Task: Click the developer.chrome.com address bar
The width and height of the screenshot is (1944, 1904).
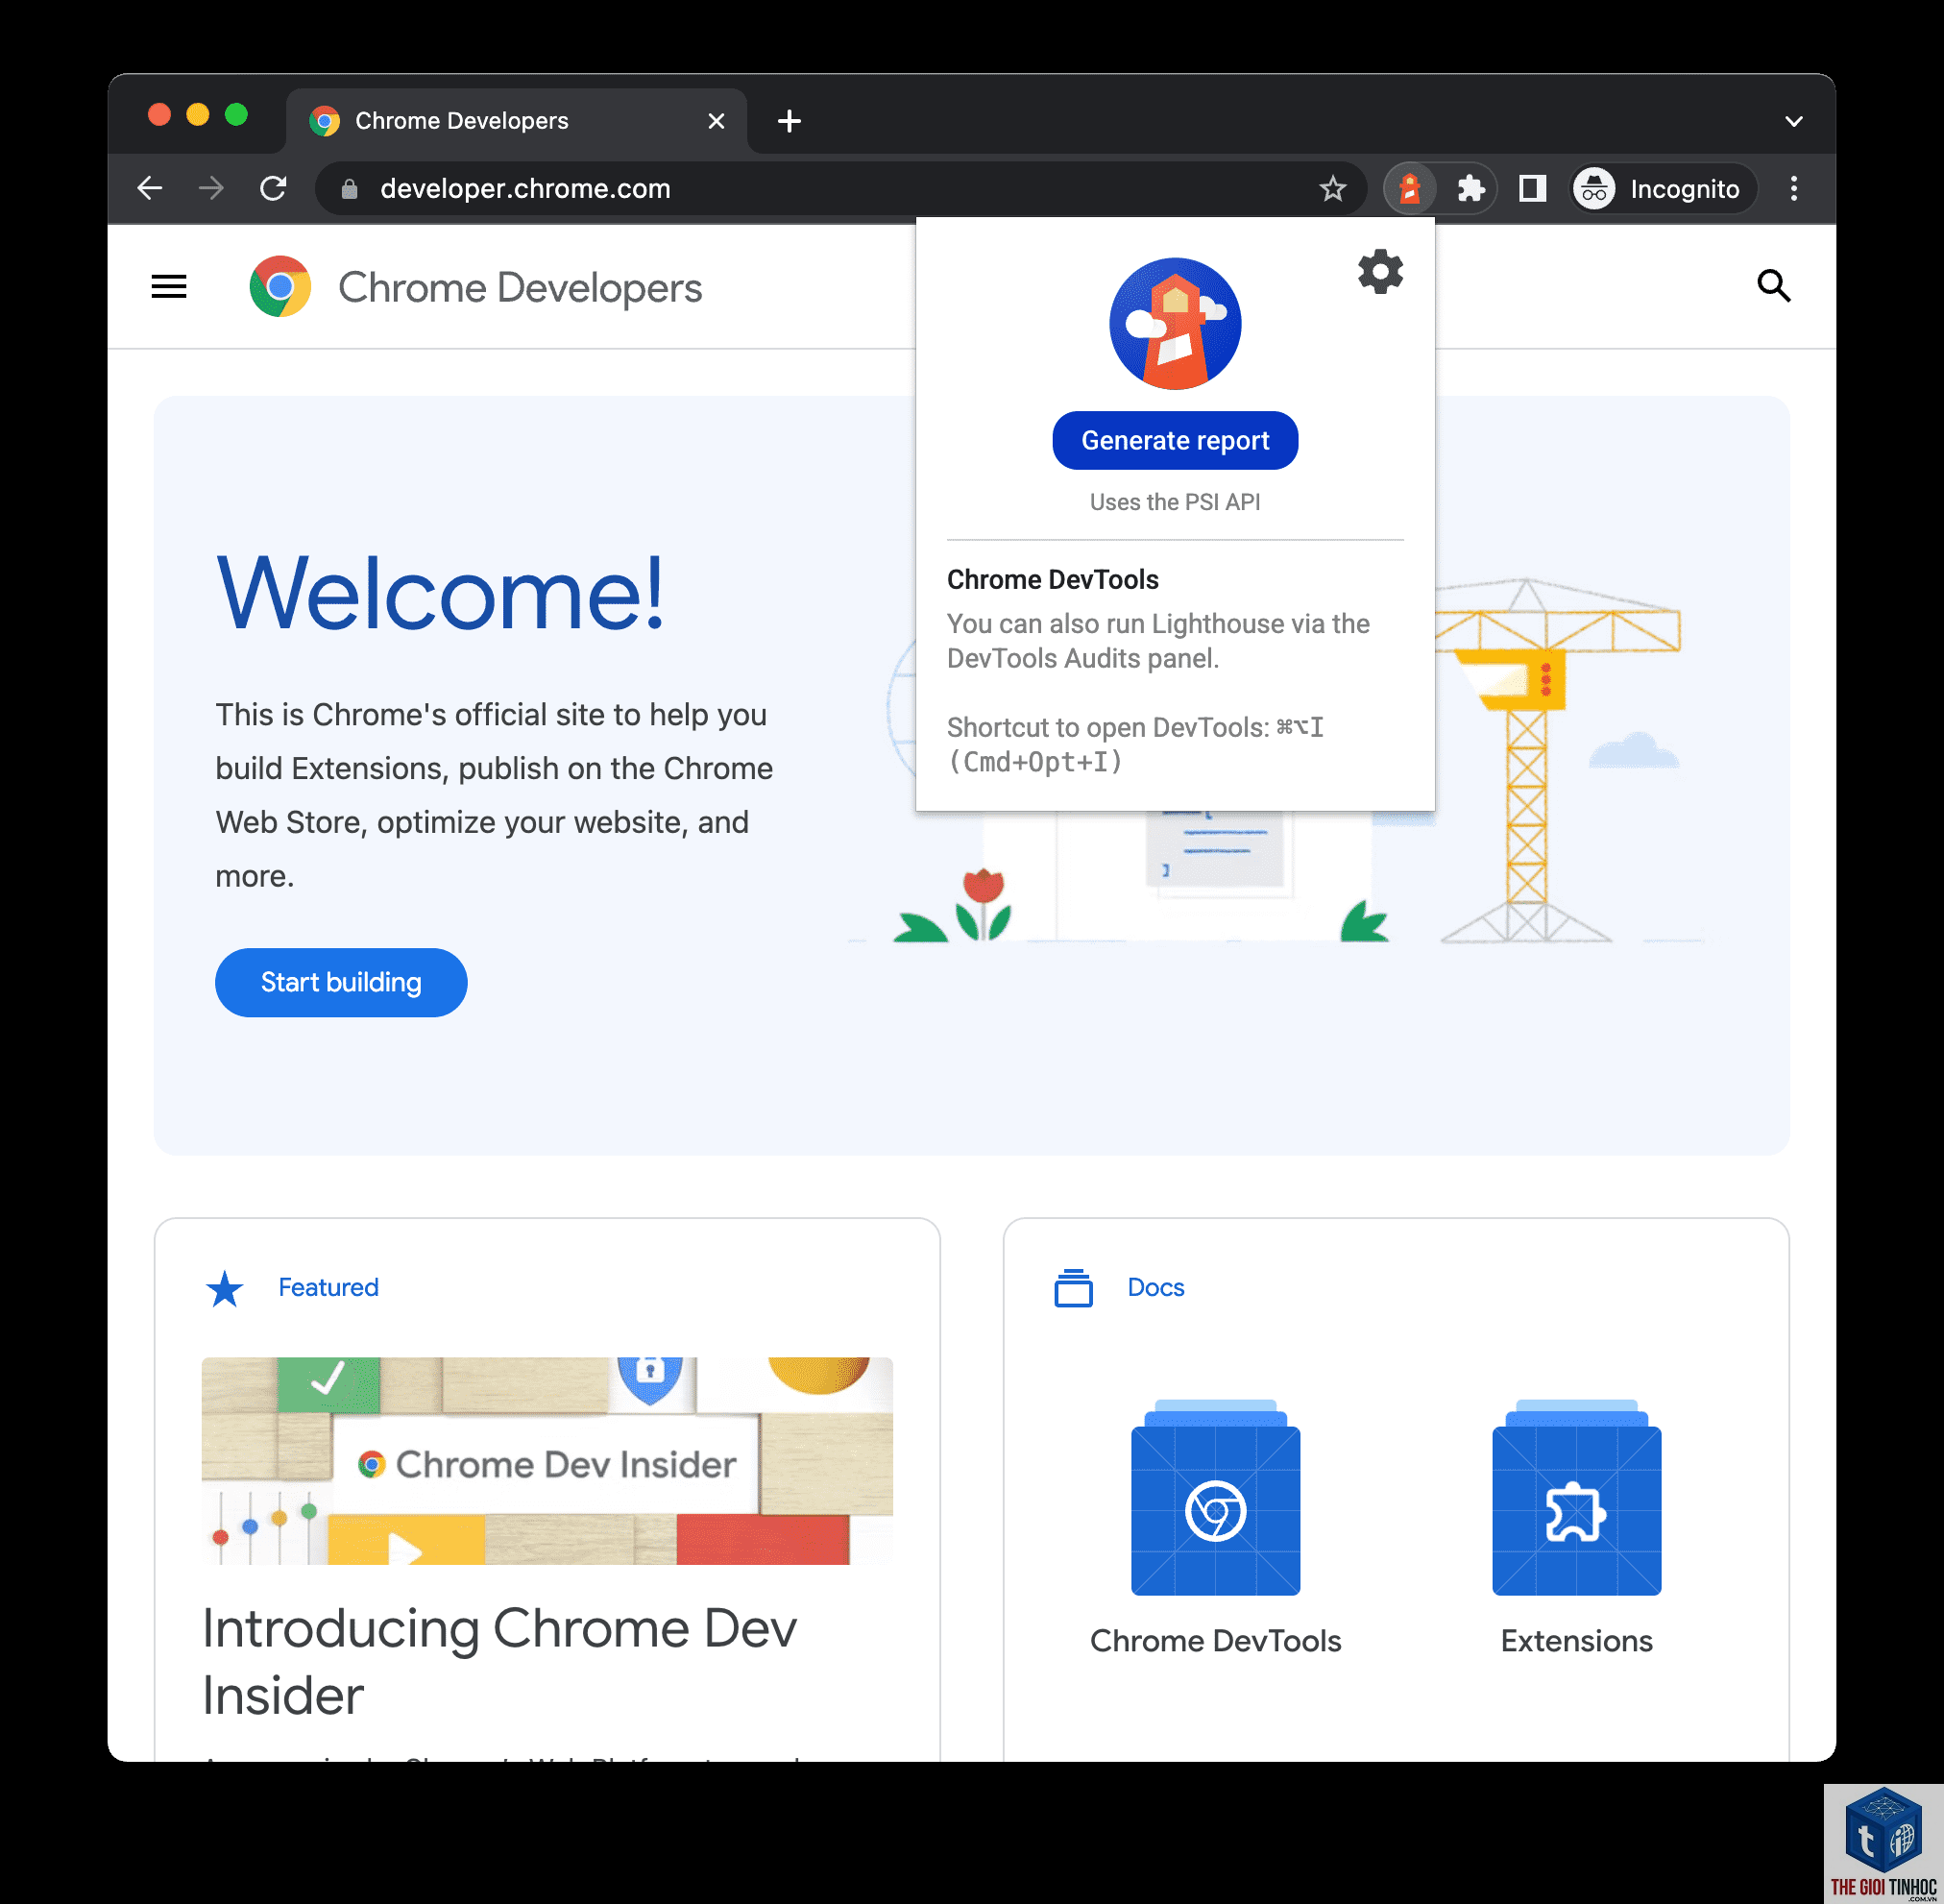Action: point(840,188)
